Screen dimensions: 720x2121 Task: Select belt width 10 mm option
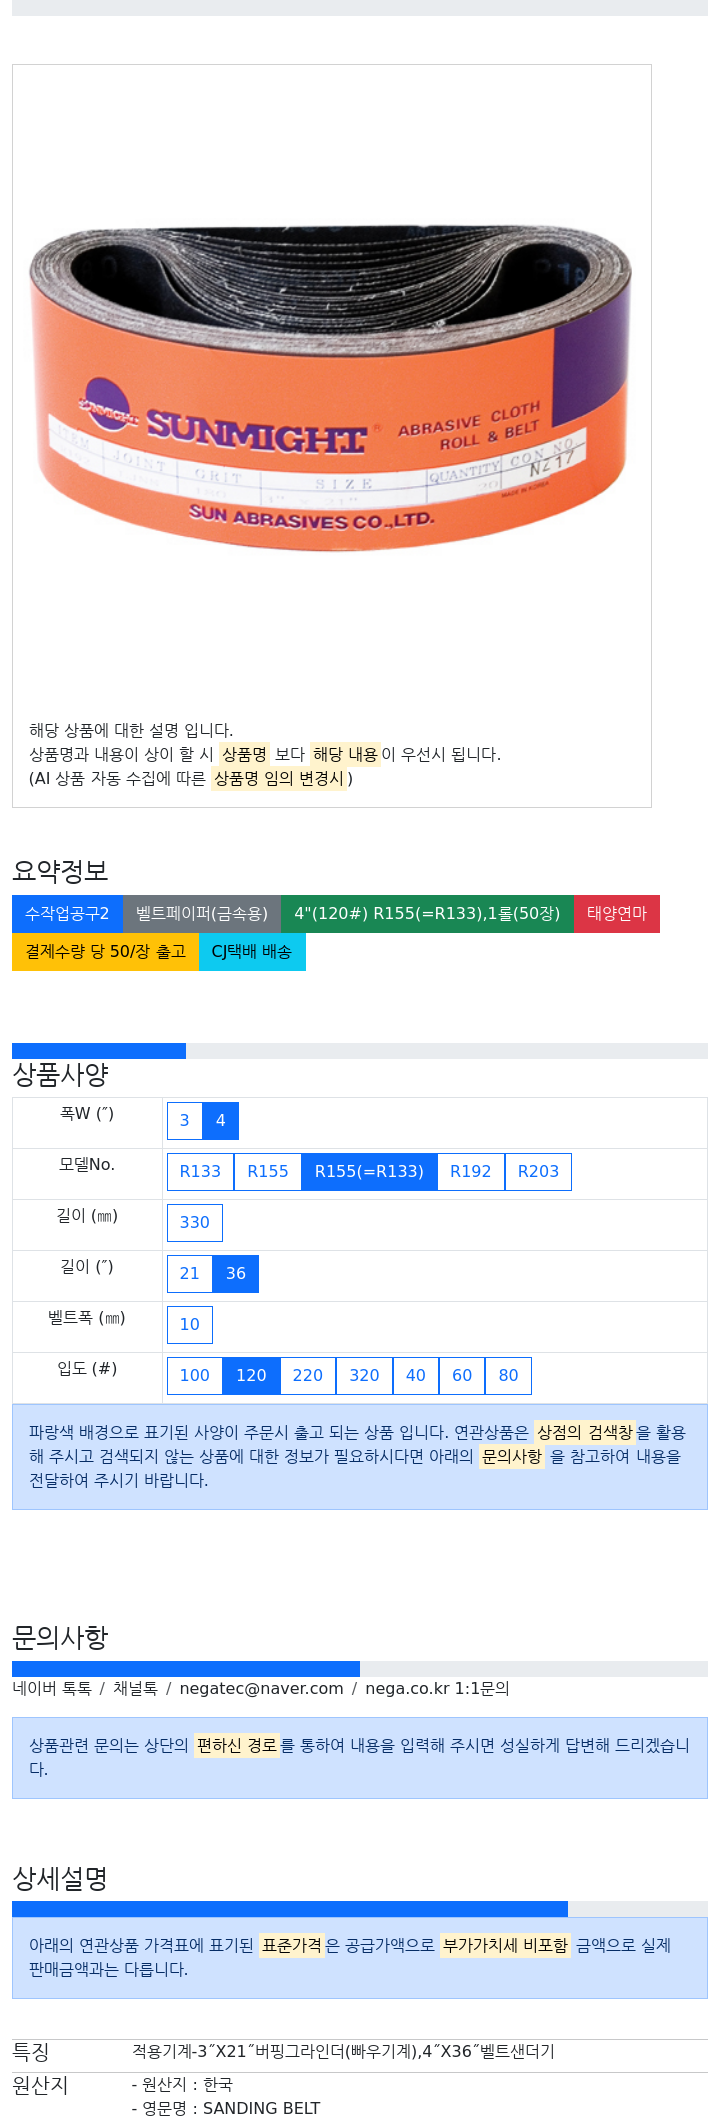click(190, 1324)
